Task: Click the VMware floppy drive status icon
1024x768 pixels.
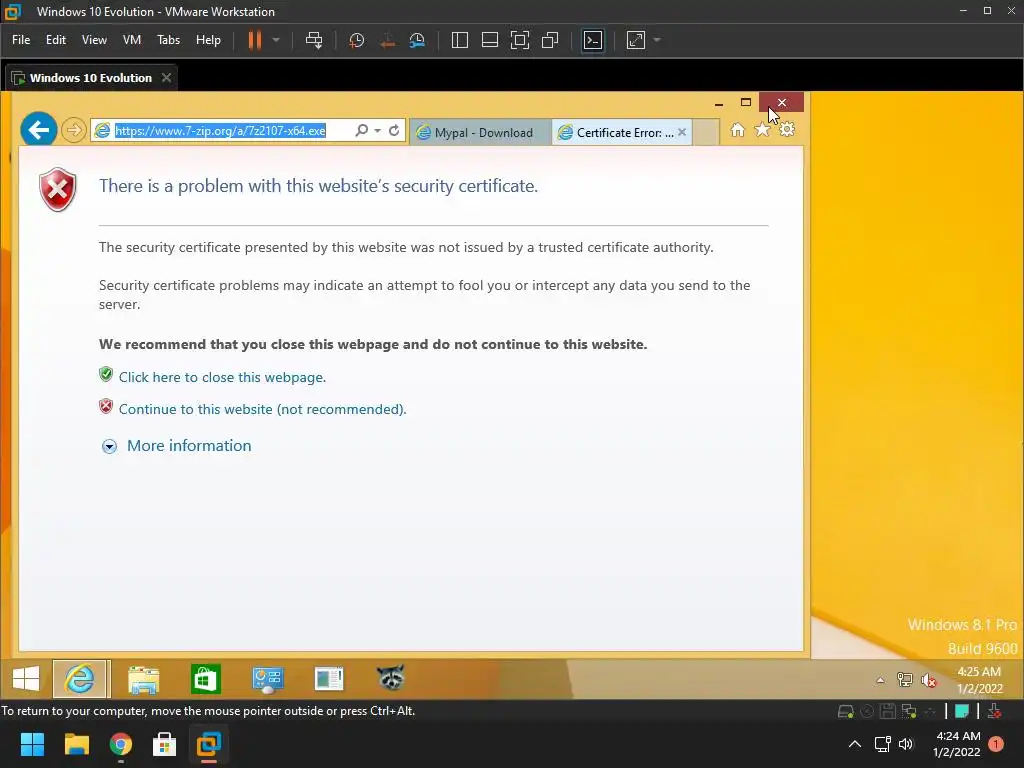Action: point(888,711)
